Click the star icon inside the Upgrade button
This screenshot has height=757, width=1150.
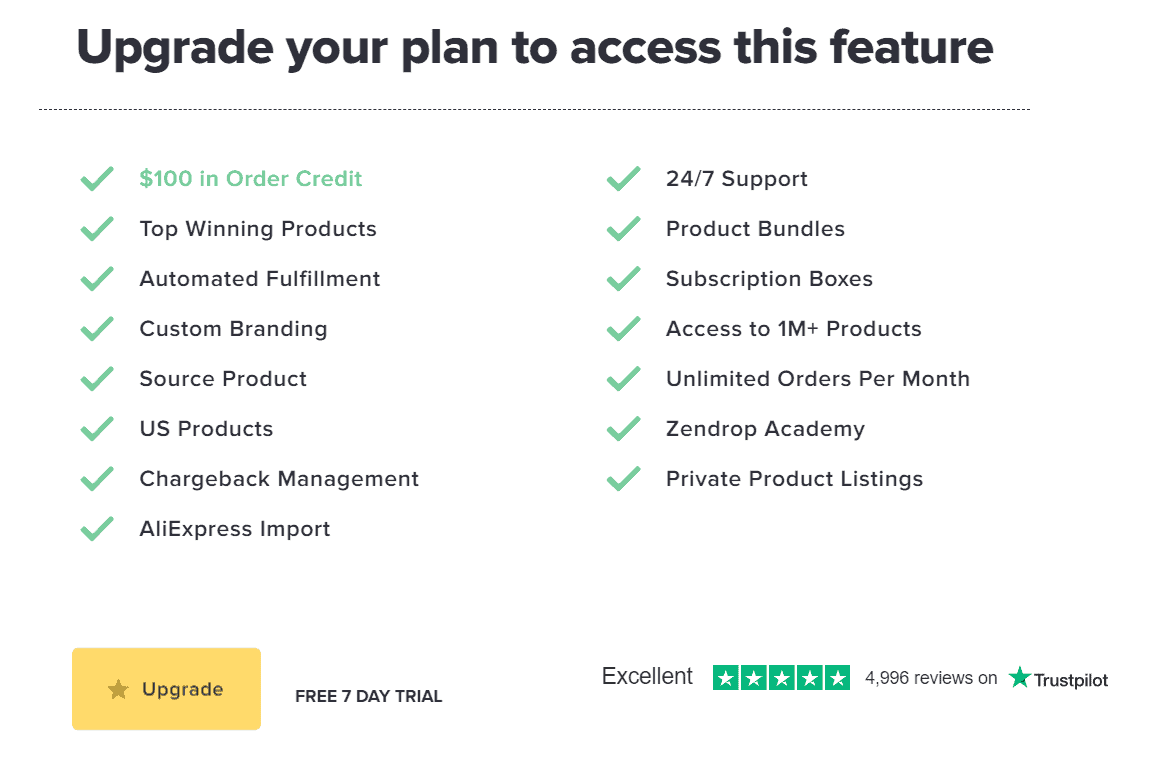click(119, 689)
